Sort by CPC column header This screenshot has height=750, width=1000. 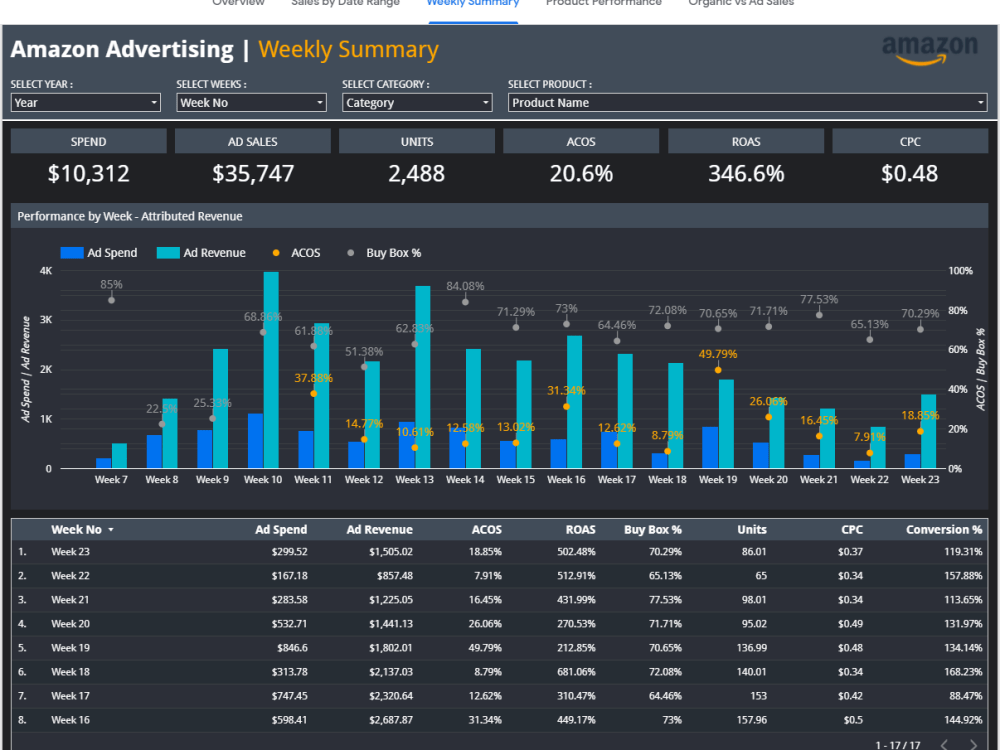coord(852,529)
